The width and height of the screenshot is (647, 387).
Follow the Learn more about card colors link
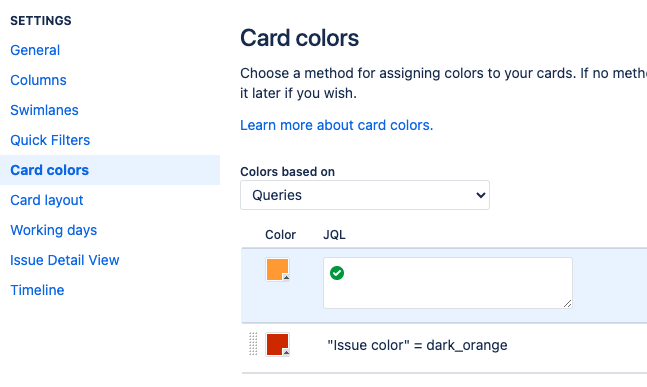[337, 125]
